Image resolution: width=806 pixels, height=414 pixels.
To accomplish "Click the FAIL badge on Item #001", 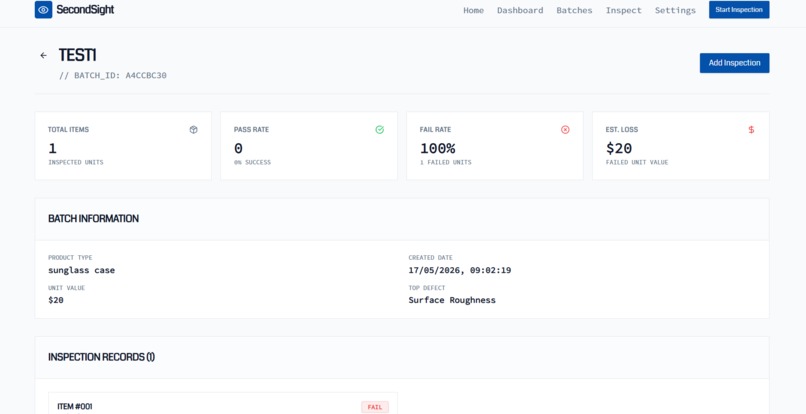I will coord(375,407).
